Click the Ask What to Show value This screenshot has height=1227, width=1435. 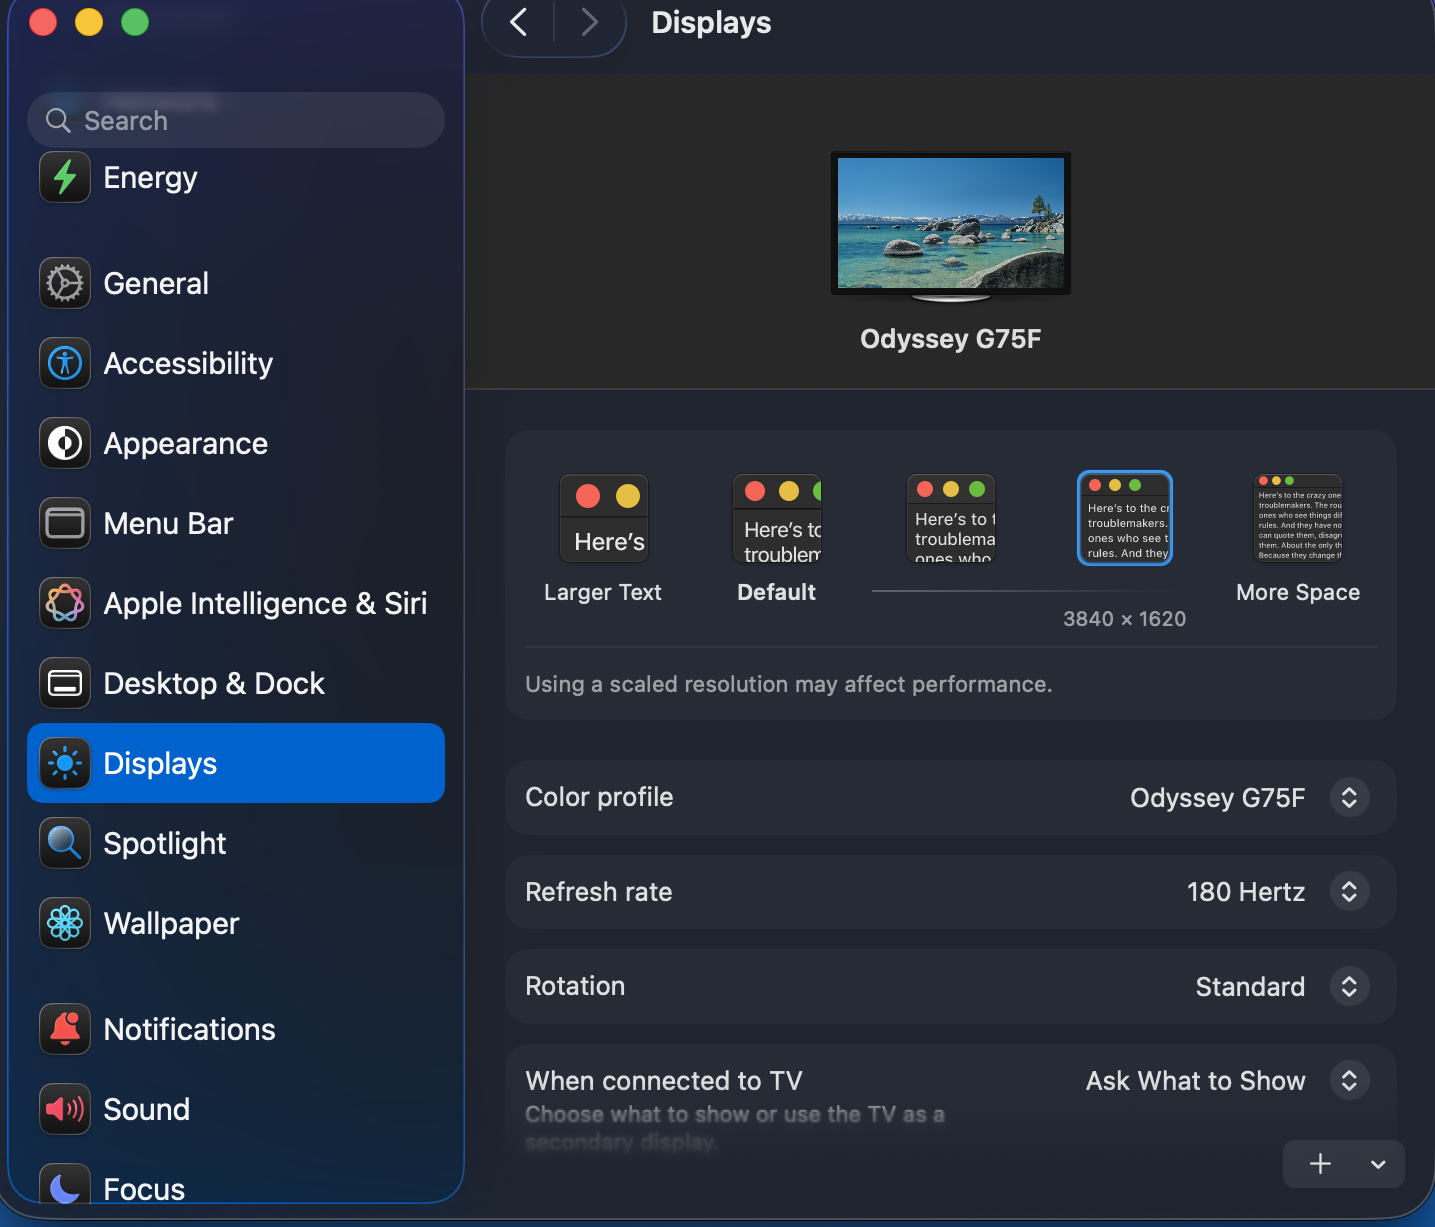tap(1196, 1081)
